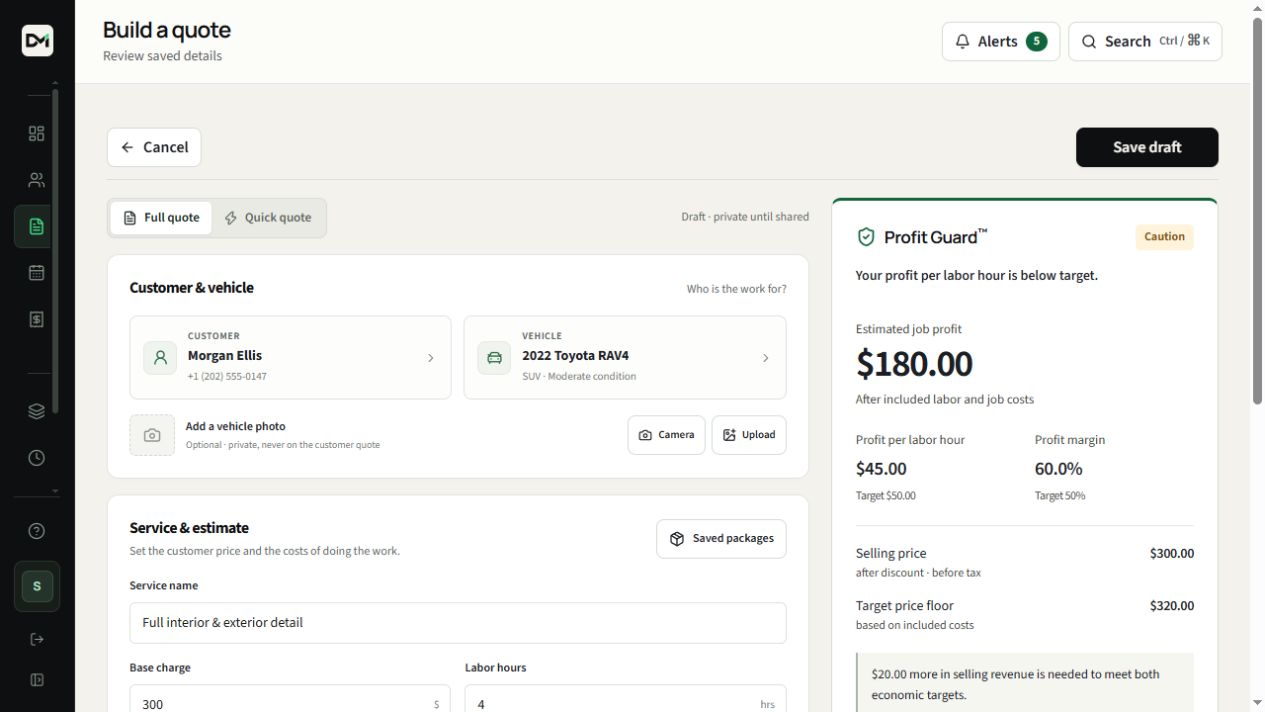Click the 'Build a quote' page title
Viewport: 1265px width, 712px height.
167,30
